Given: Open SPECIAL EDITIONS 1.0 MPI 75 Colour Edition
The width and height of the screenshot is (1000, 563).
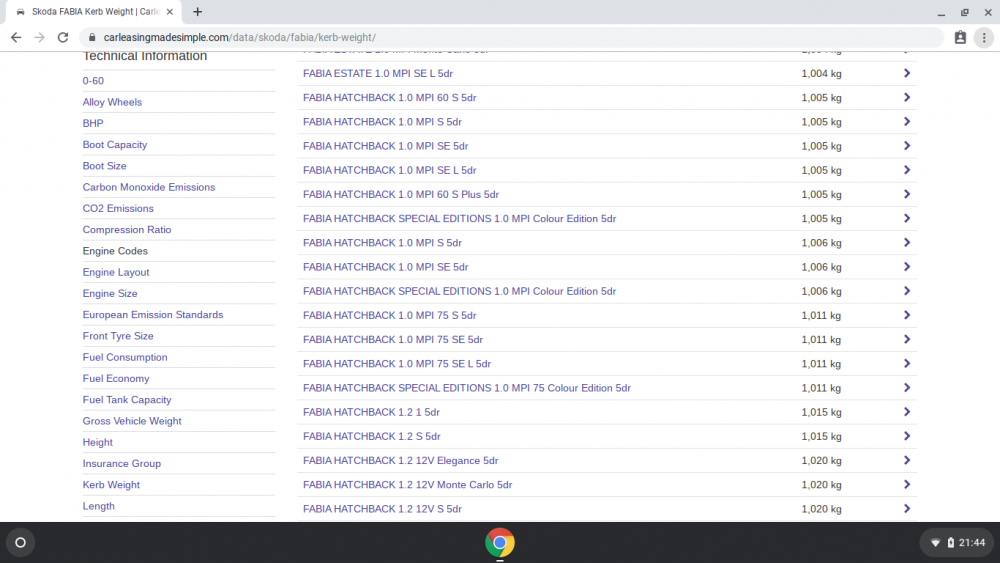Looking at the screenshot, I should (x=467, y=388).
